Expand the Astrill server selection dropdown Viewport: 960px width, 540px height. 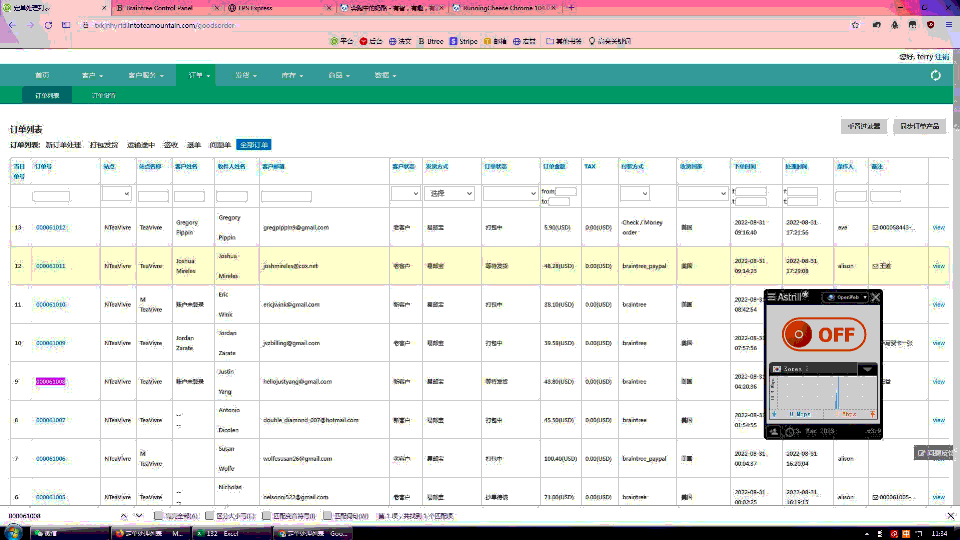point(867,369)
